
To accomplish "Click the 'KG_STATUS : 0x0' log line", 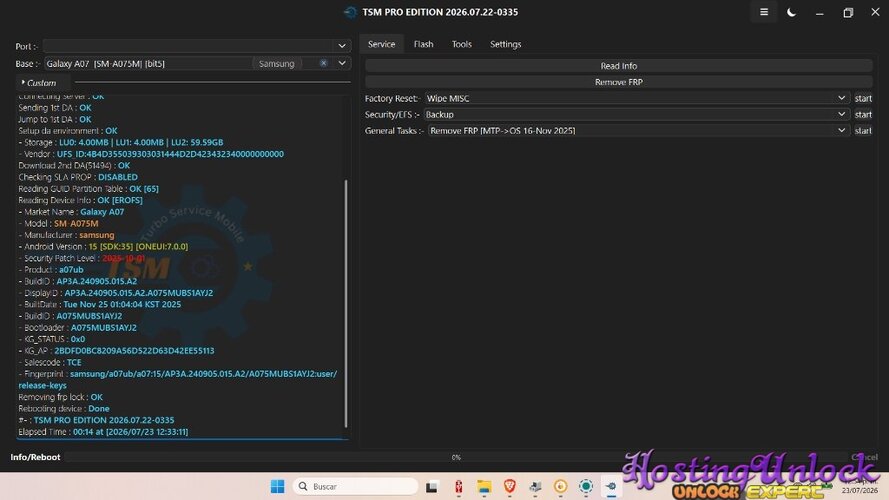I will [x=52, y=339].
